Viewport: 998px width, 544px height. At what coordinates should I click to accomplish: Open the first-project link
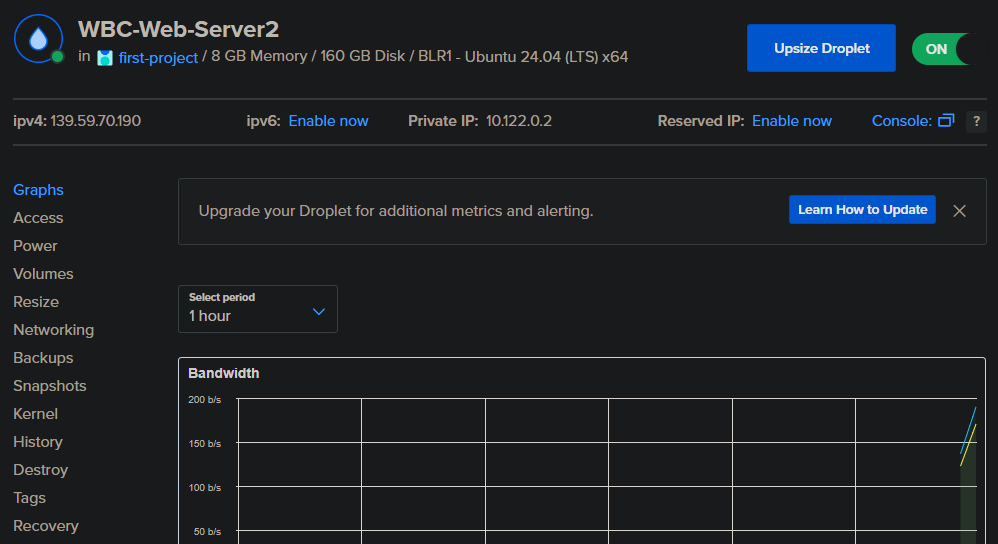click(158, 58)
